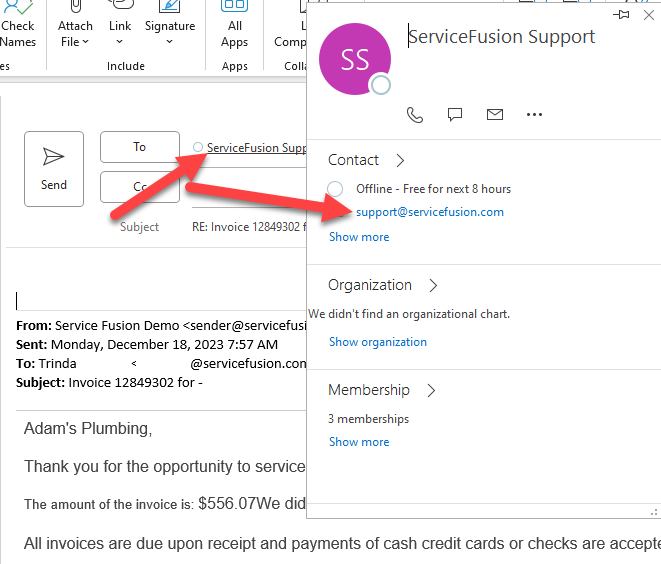661x564 pixels.
Task: Start chat with the speech bubble icon
Action: pos(455,115)
